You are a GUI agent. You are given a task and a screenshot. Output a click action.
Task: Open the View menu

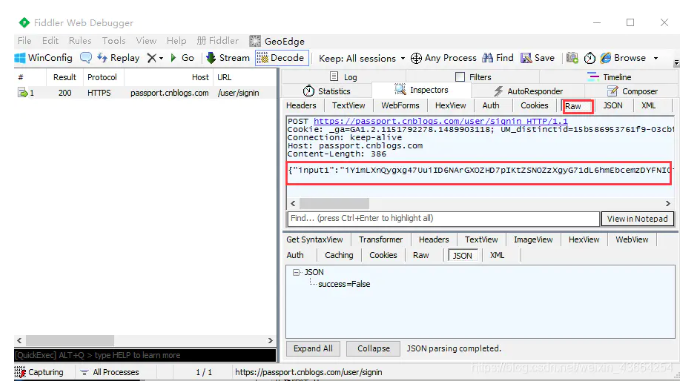(146, 41)
